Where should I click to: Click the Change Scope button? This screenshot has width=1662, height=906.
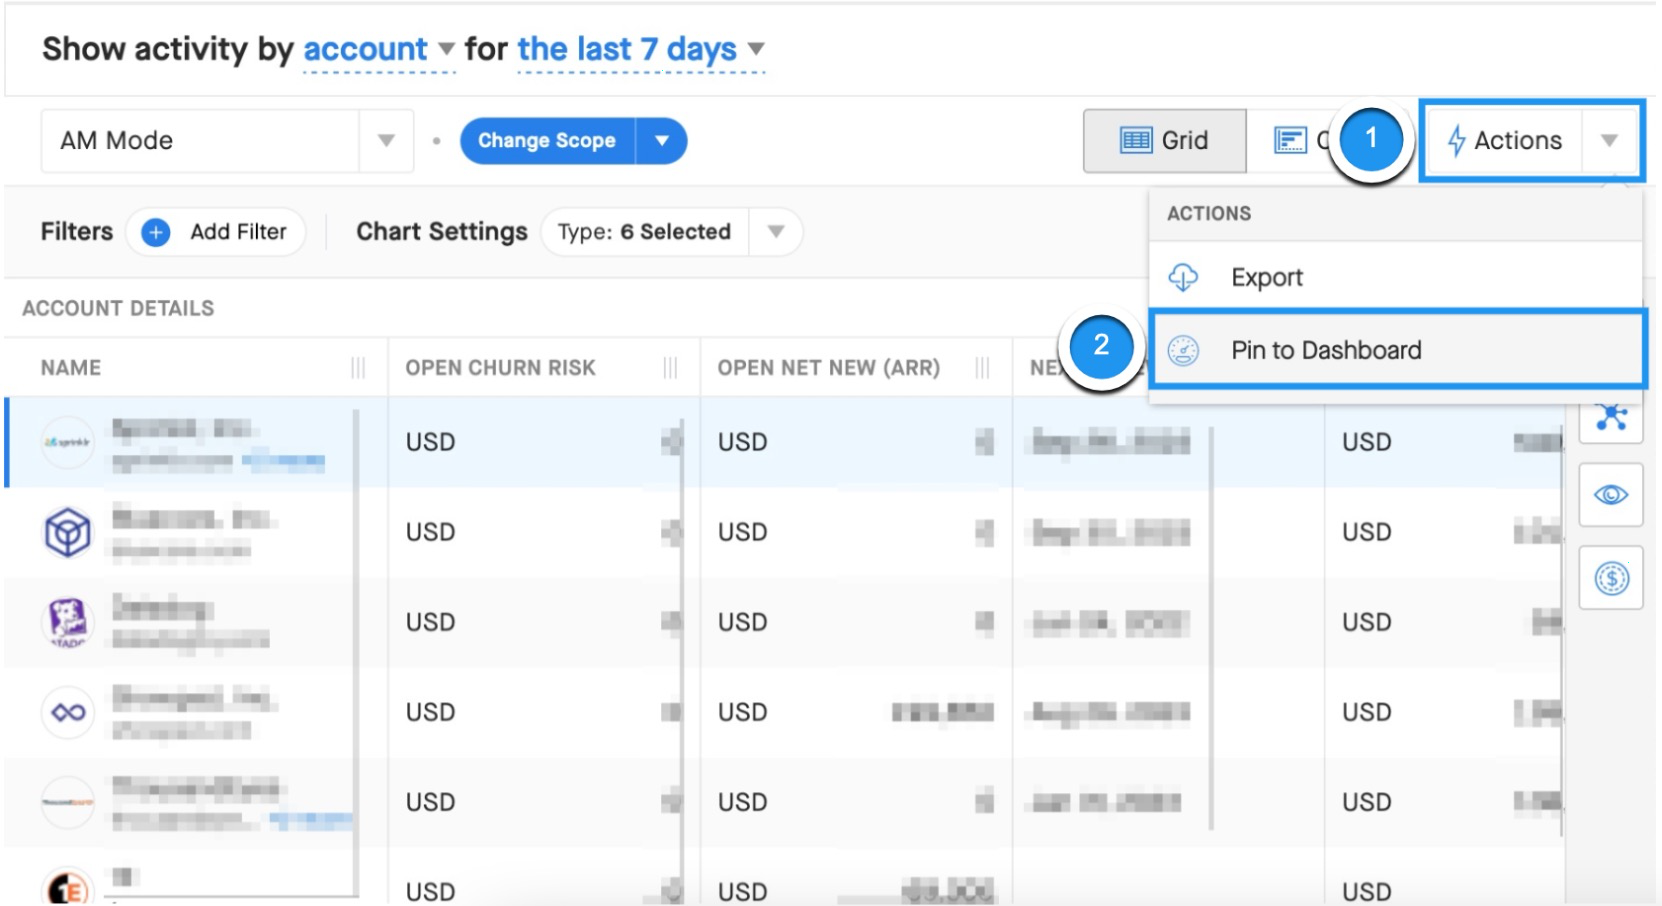click(546, 141)
